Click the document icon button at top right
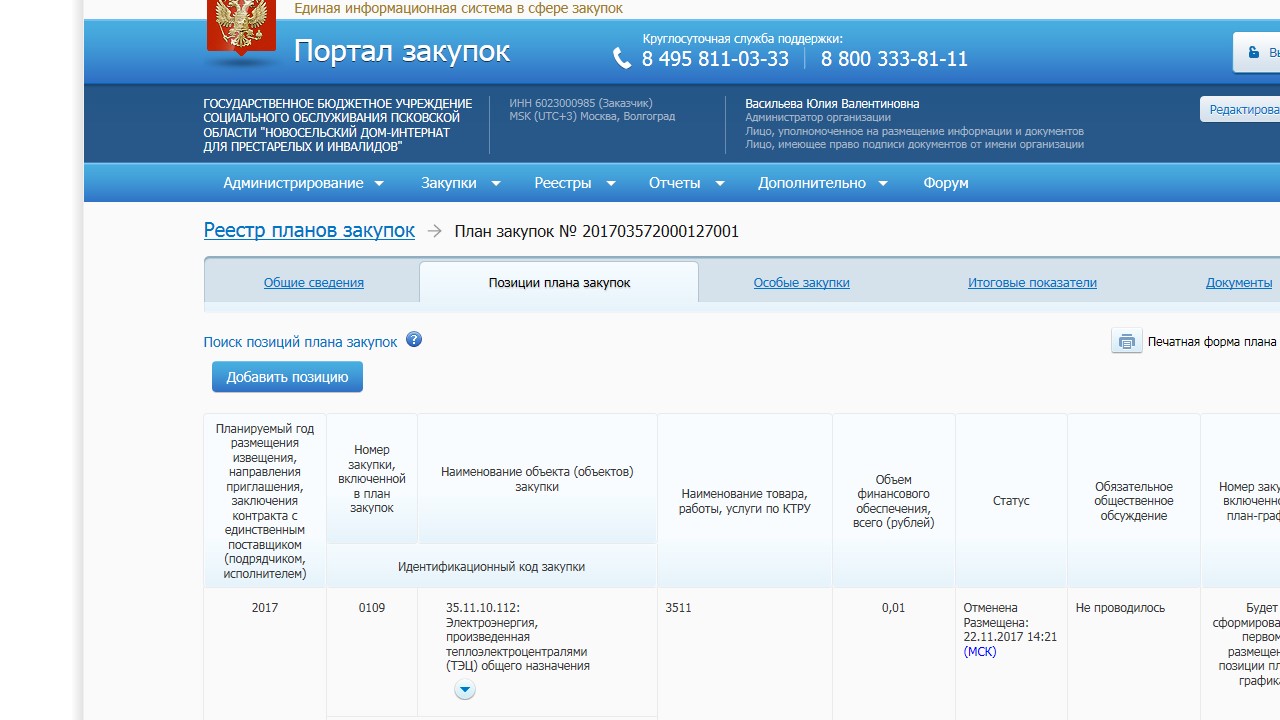Viewport: 1280px width, 720px height. click(x=1253, y=52)
